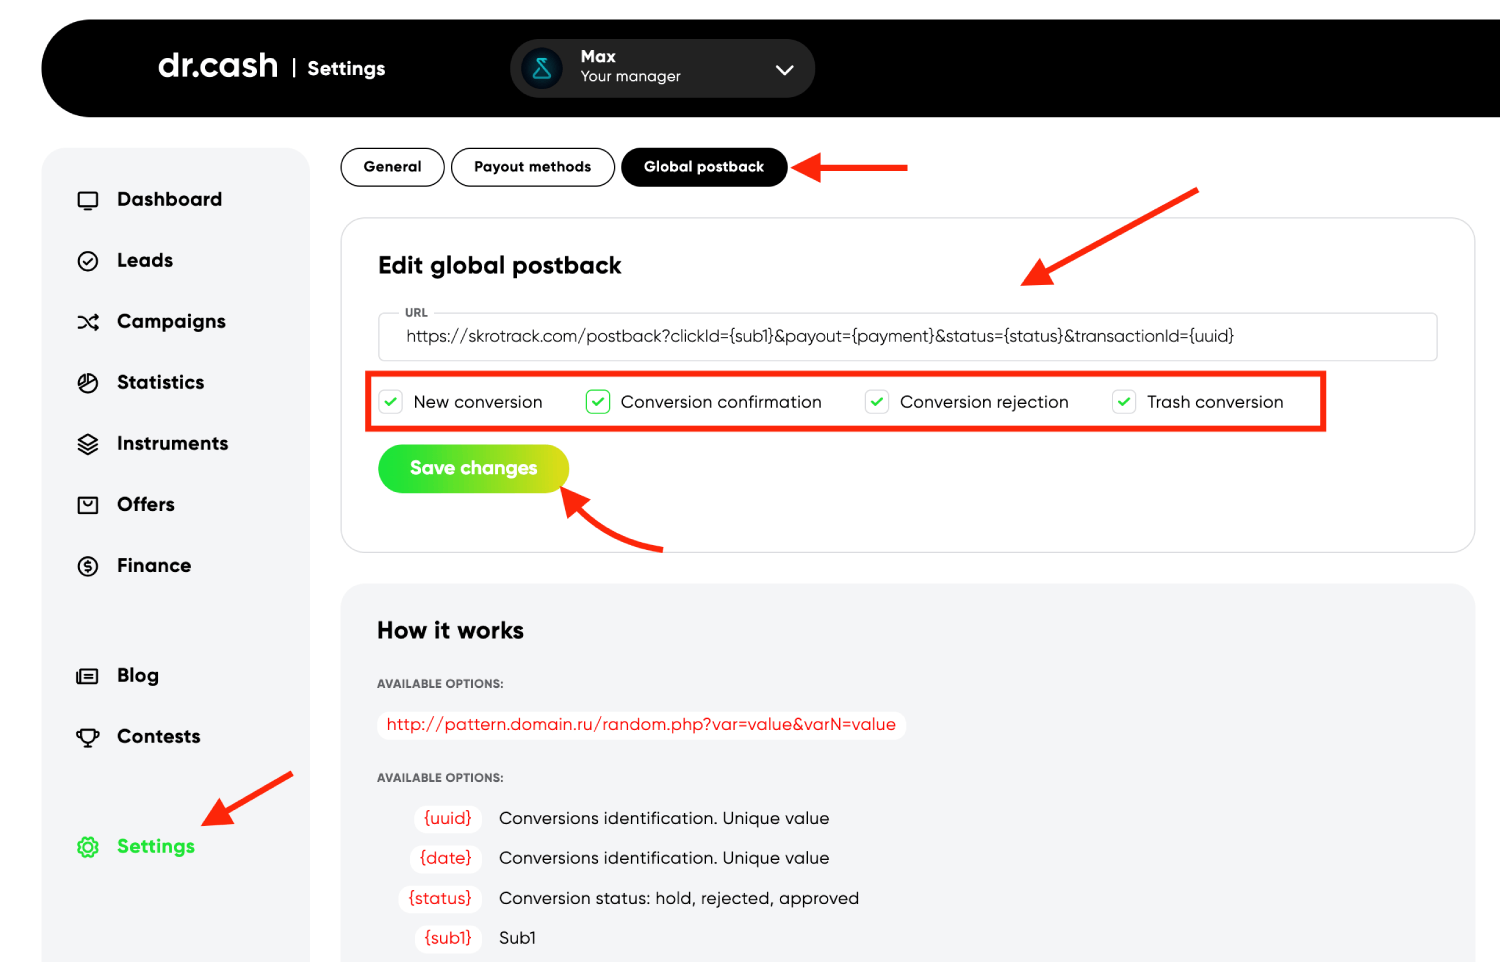Screen dimensions: 1500x962
Task: Uncheck the Conversion confirmation checkbox
Action: (598, 402)
